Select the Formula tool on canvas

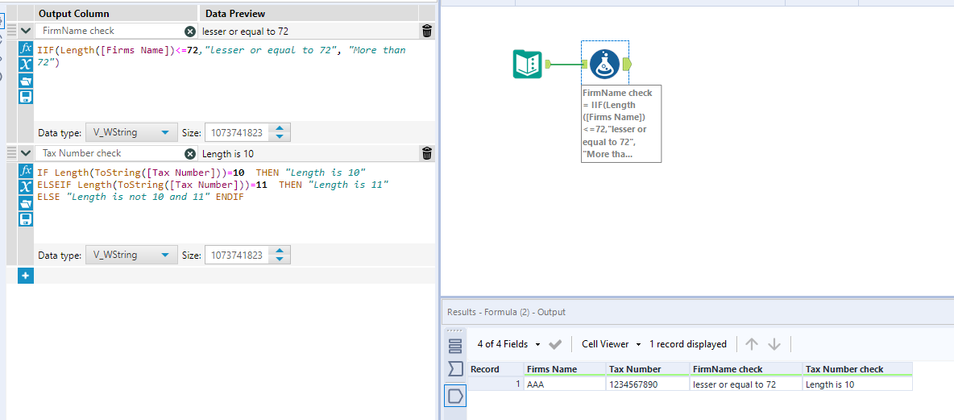click(605, 64)
